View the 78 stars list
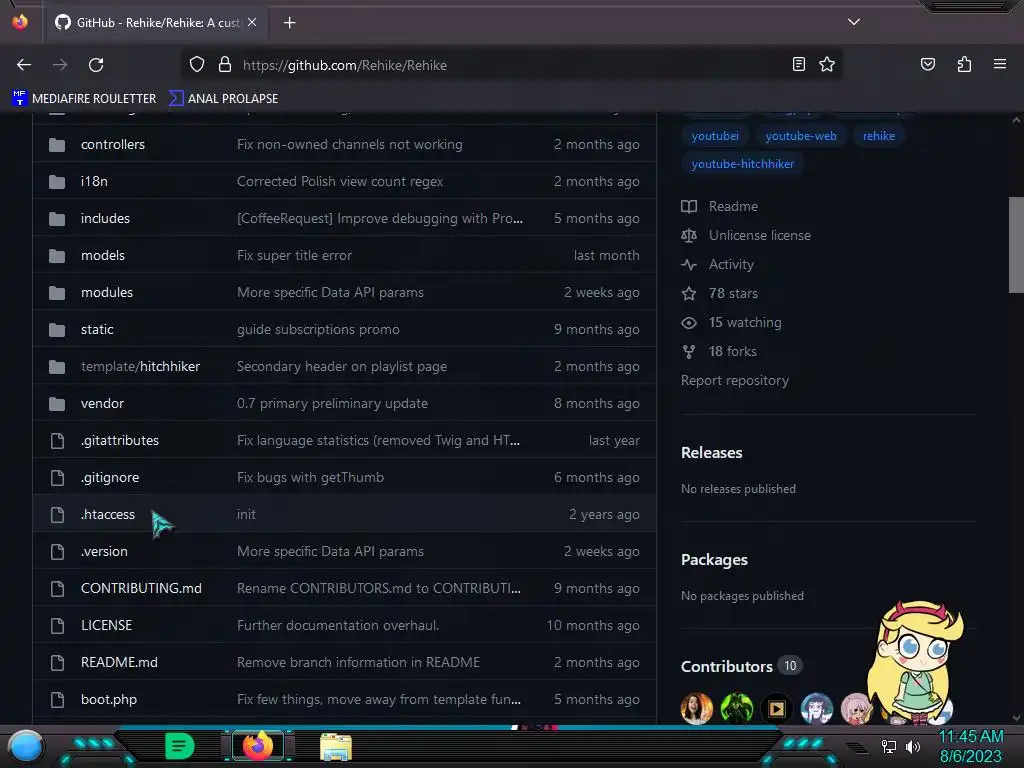Viewport: 1024px width, 768px height. click(720, 293)
